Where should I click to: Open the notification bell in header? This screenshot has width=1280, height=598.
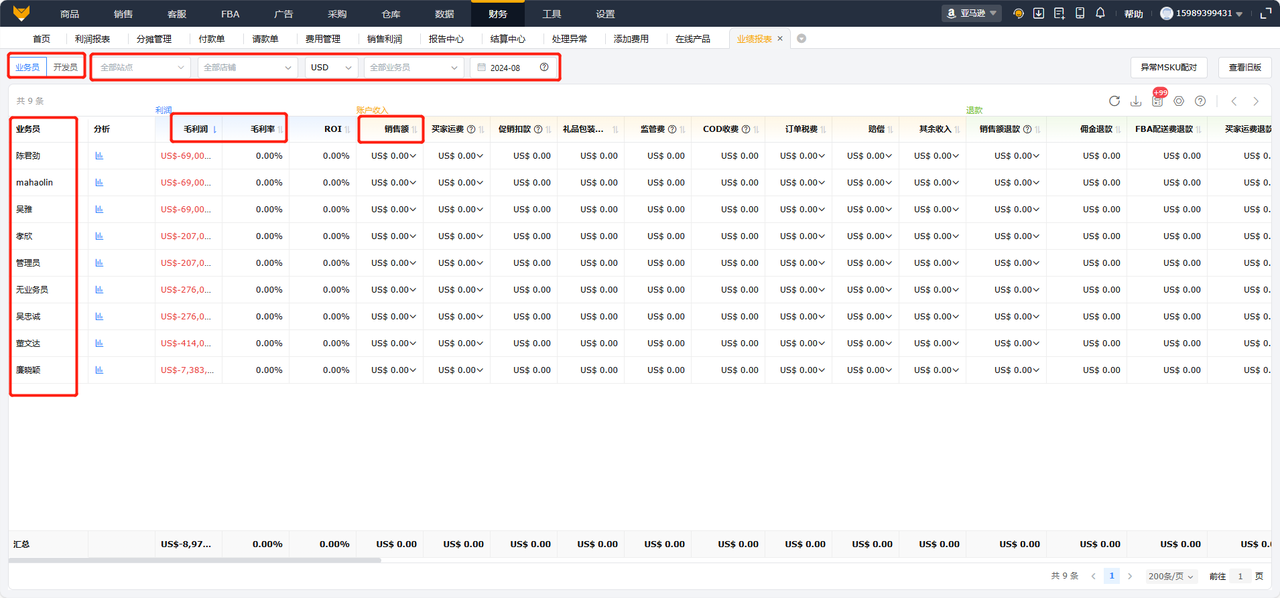click(x=1100, y=13)
